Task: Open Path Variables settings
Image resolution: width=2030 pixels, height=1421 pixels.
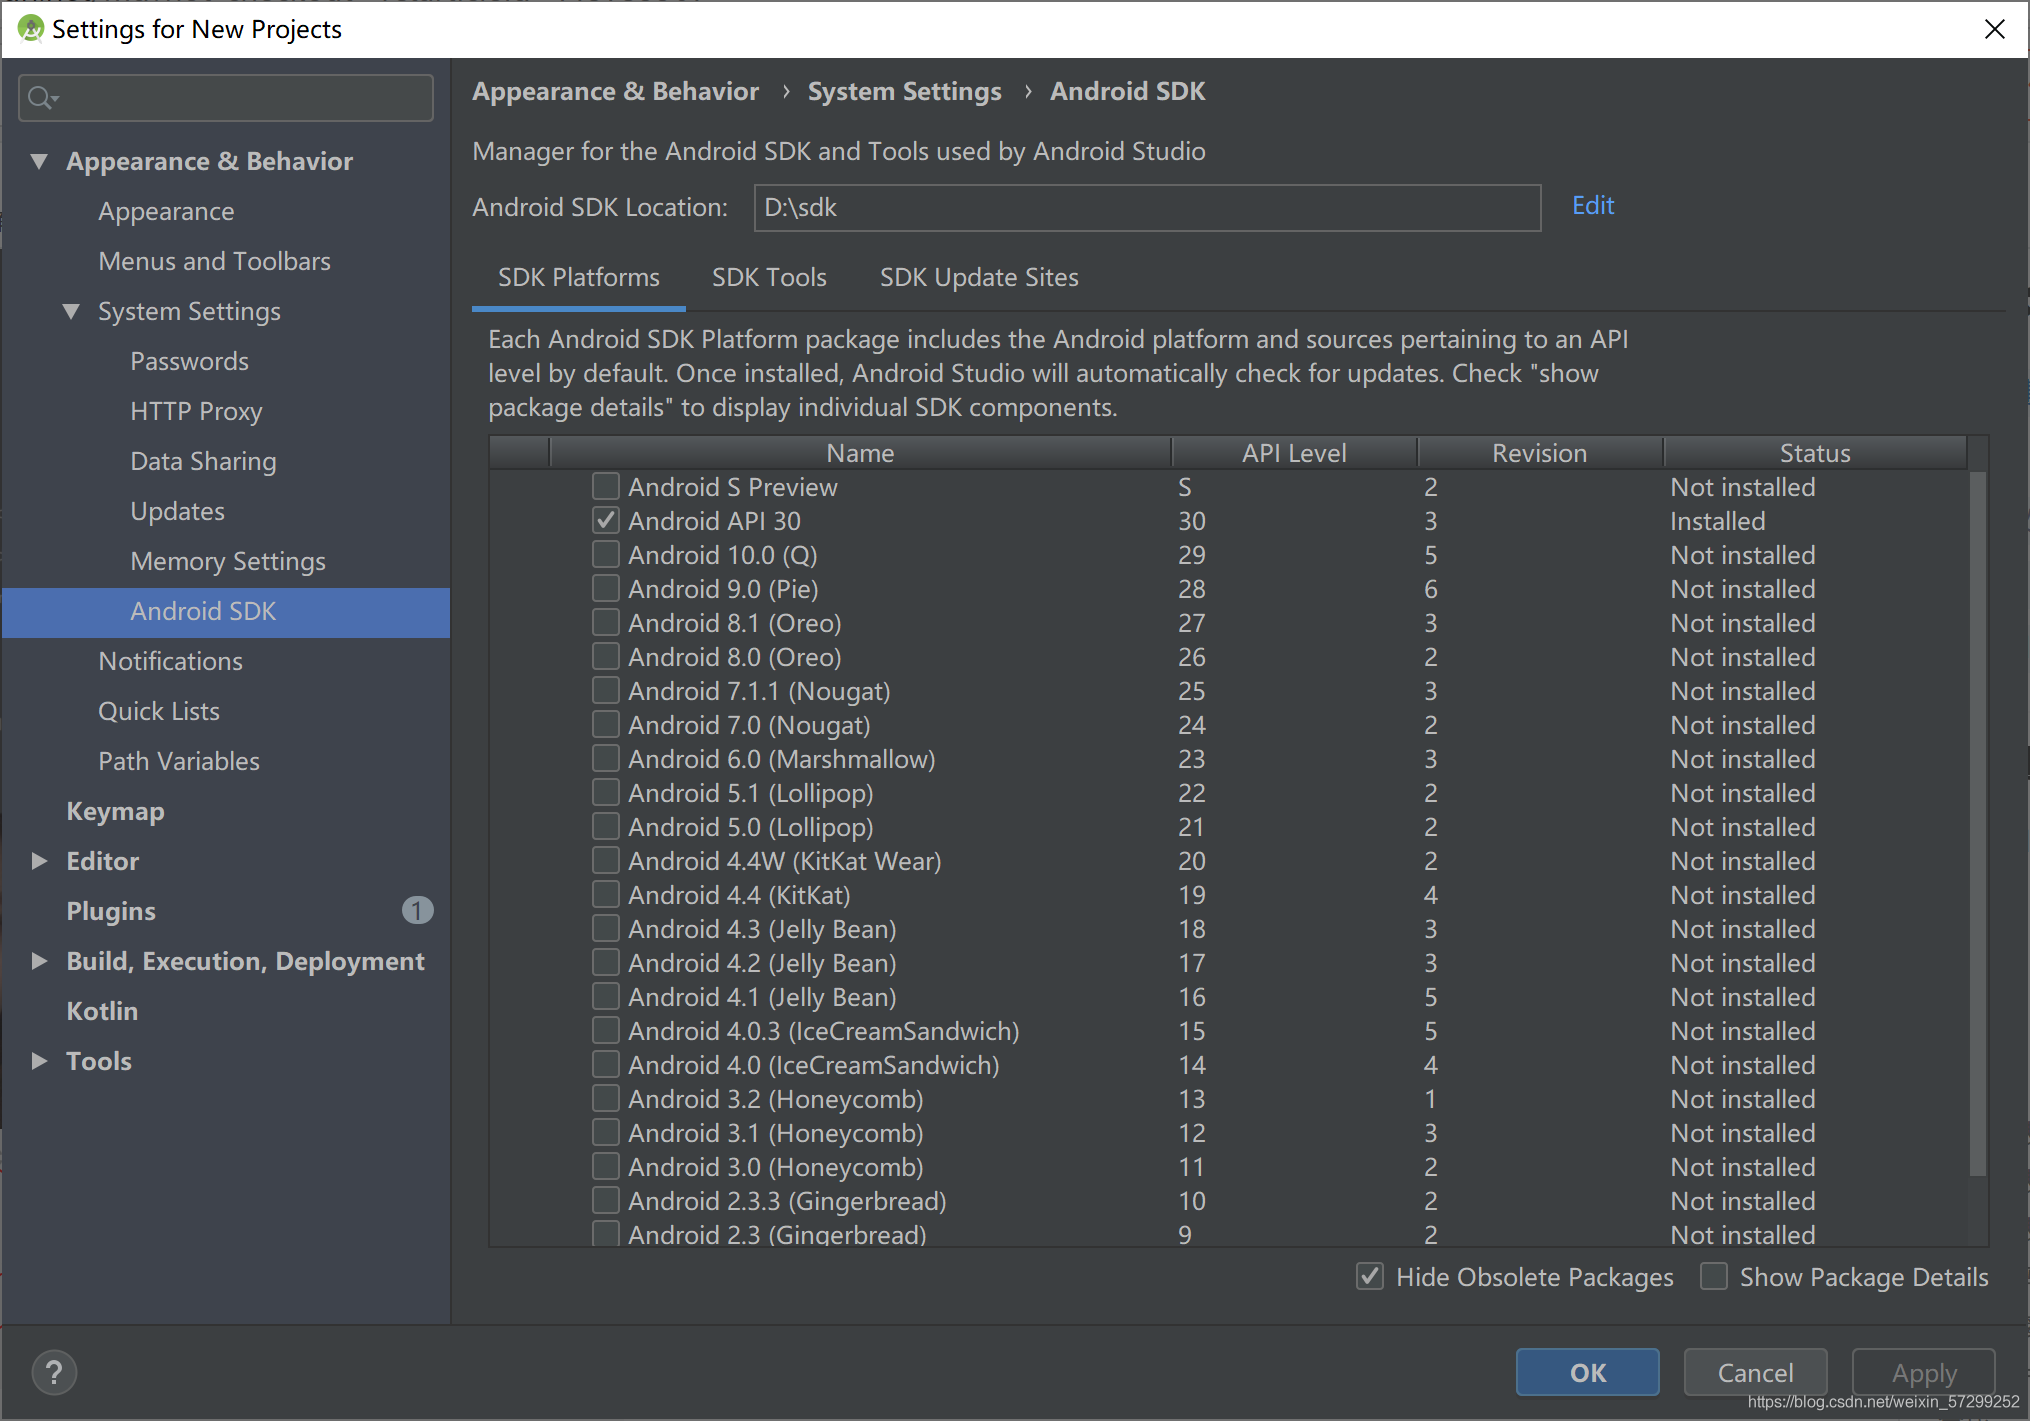Action: pos(178,761)
